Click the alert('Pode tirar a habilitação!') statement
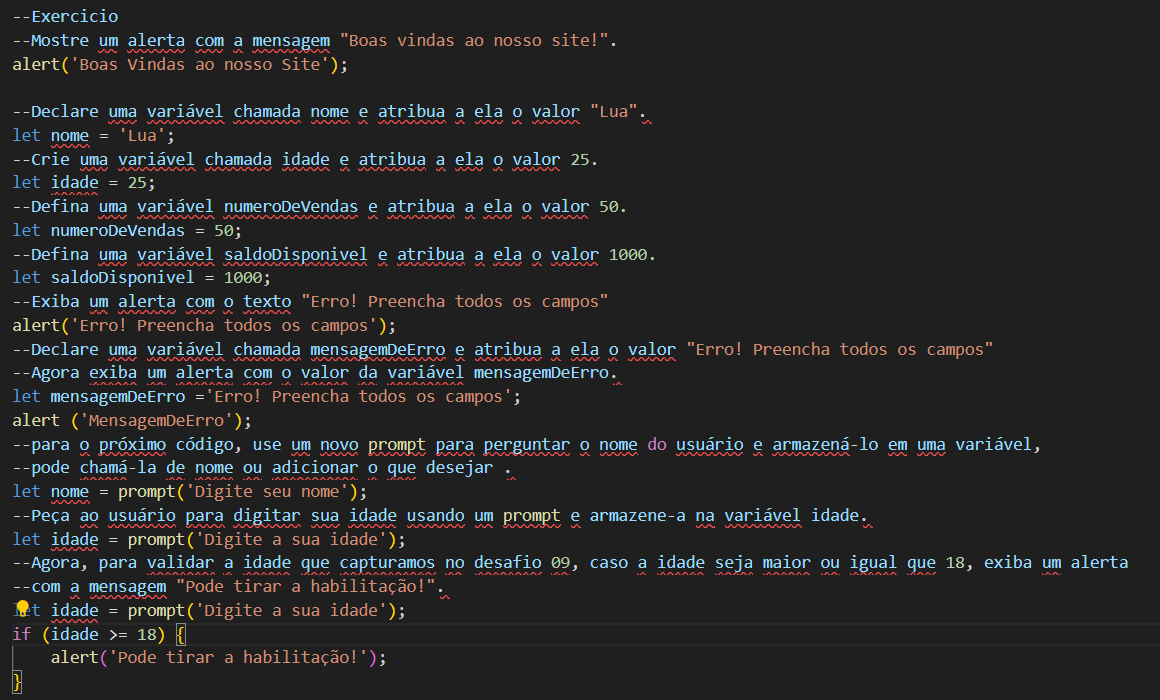This screenshot has height=700, width=1160. (x=217, y=657)
